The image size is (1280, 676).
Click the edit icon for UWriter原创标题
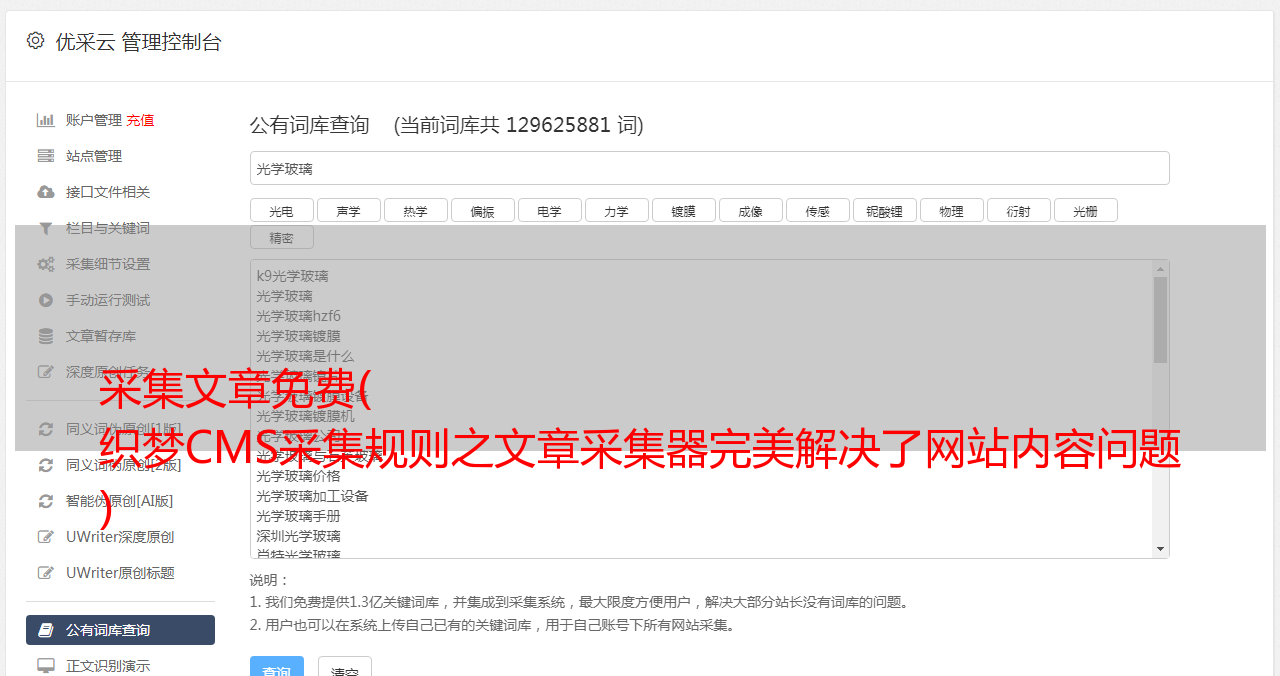(x=45, y=573)
